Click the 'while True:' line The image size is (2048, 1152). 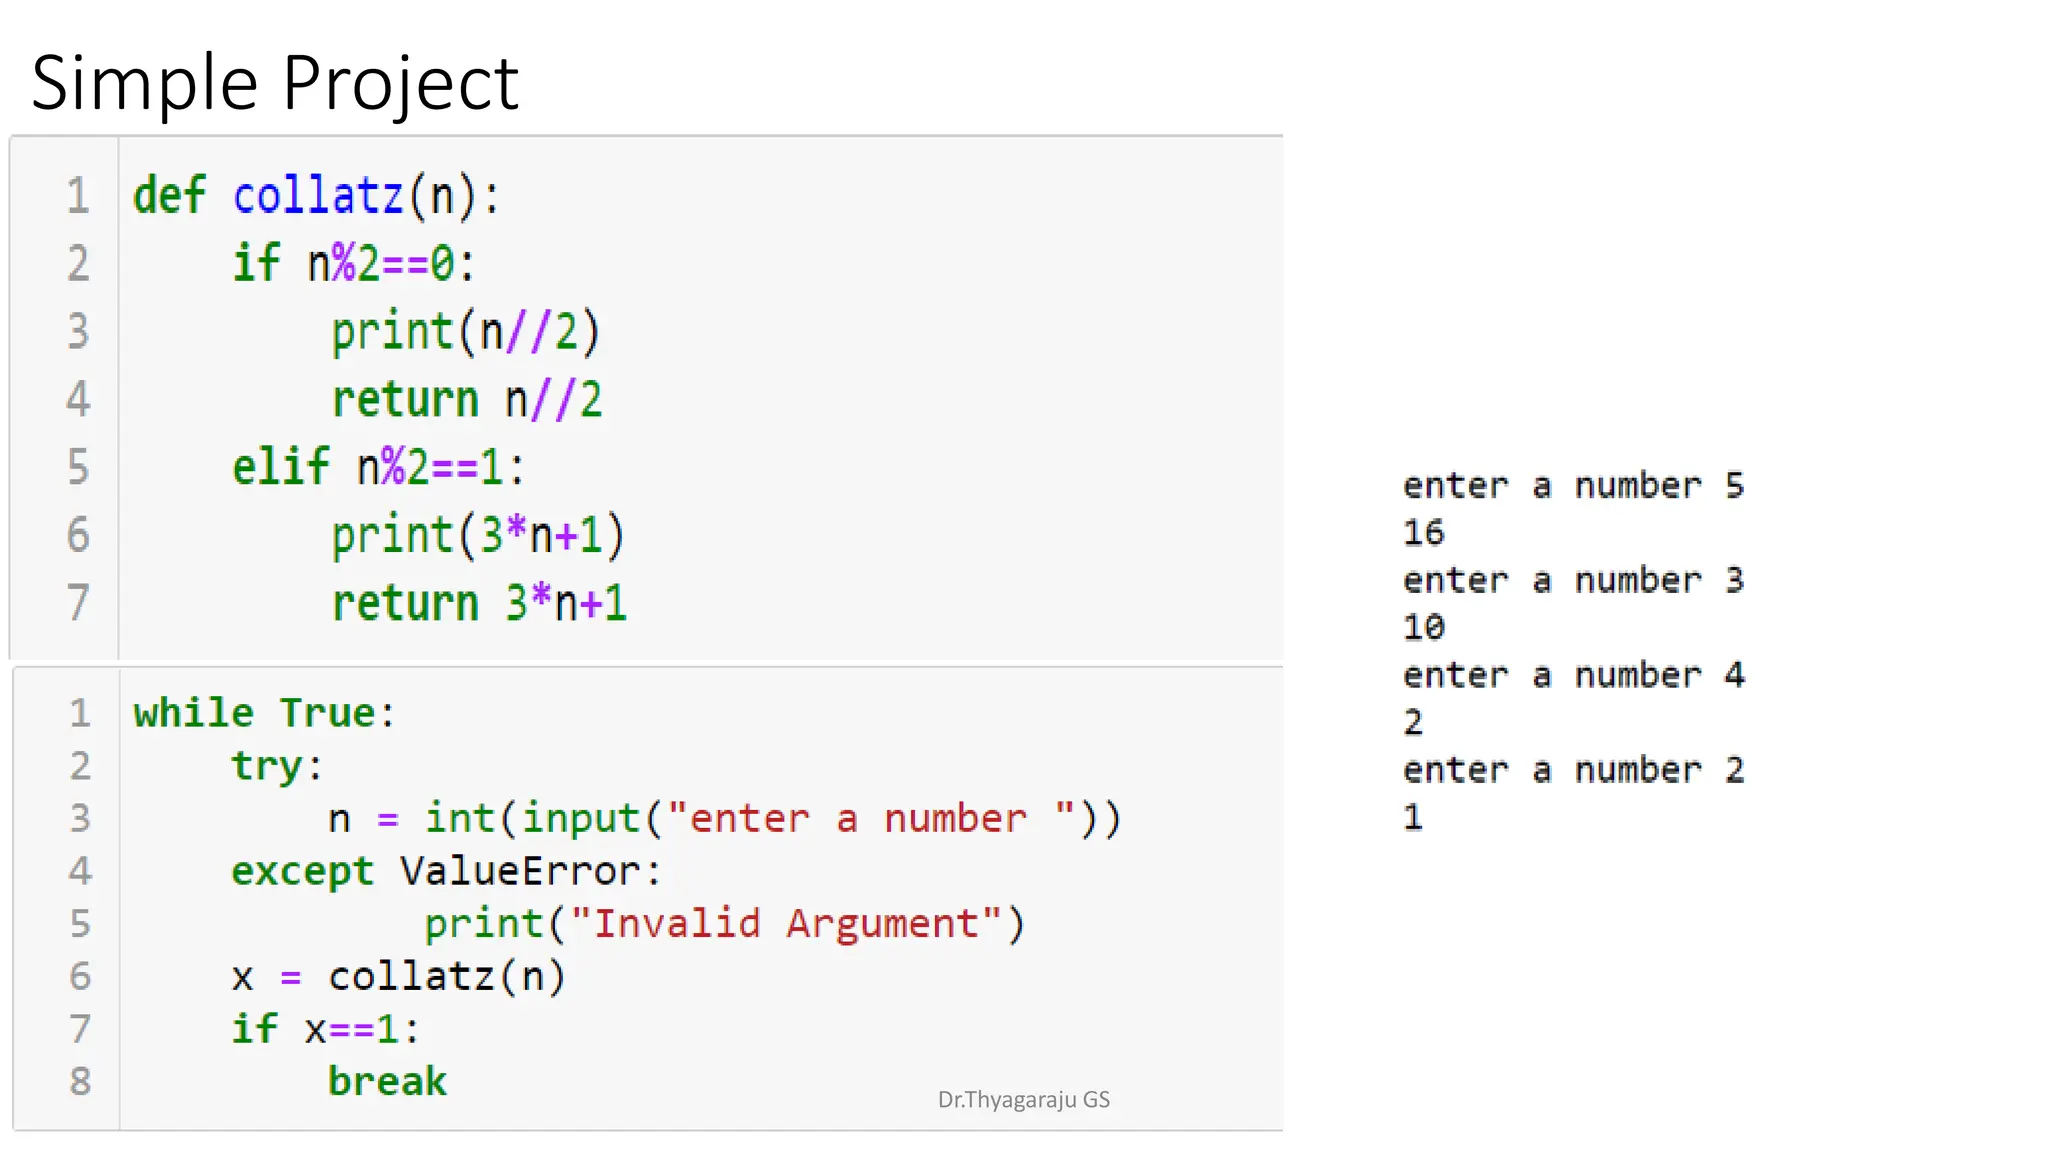pyautogui.click(x=265, y=713)
